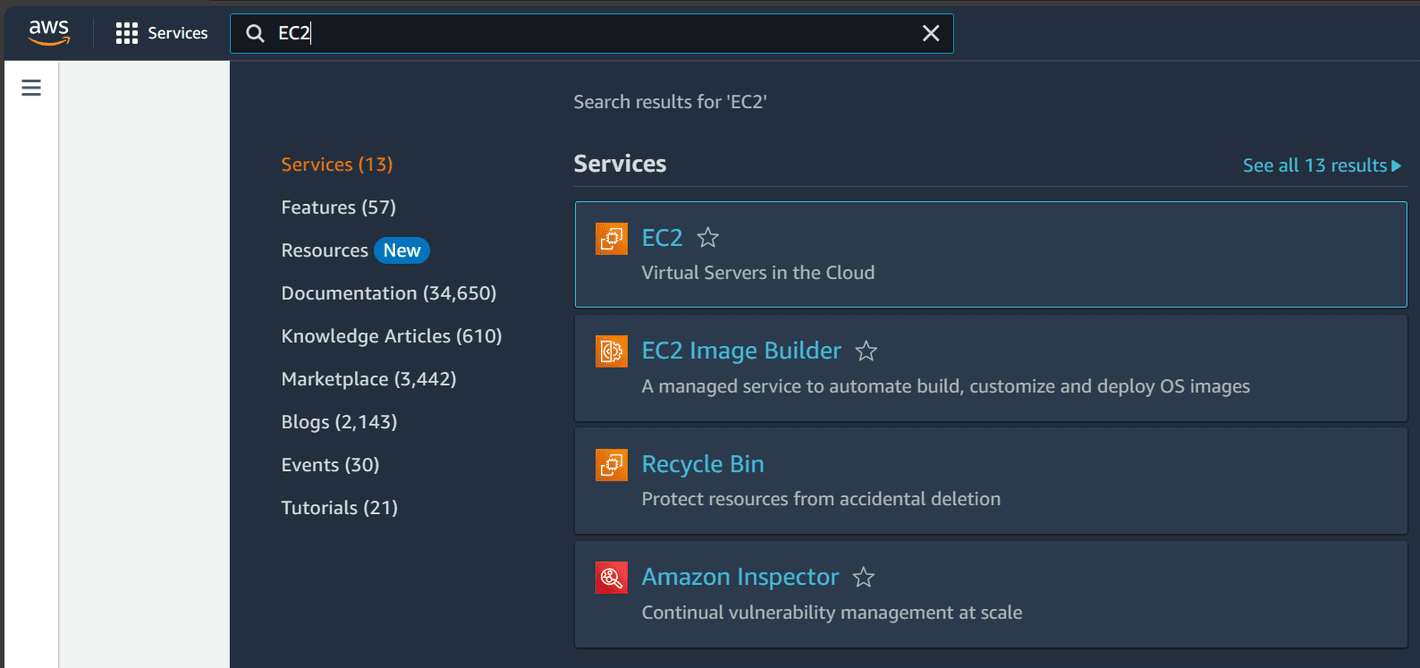The width and height of the screenshot is (1420, 668).
Task: Click the Amazon Inspector service icon
Action: pyautogui.click(x=610, y=577)
